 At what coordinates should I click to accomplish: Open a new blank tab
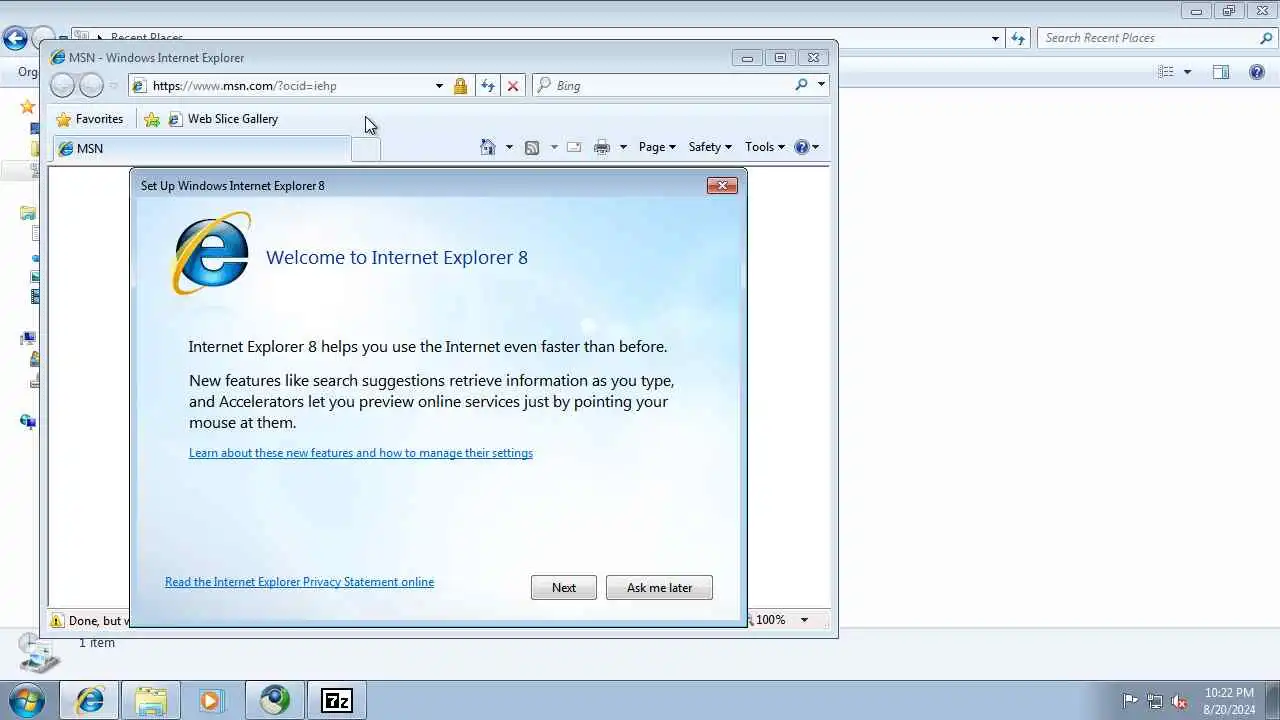(366, 149)
